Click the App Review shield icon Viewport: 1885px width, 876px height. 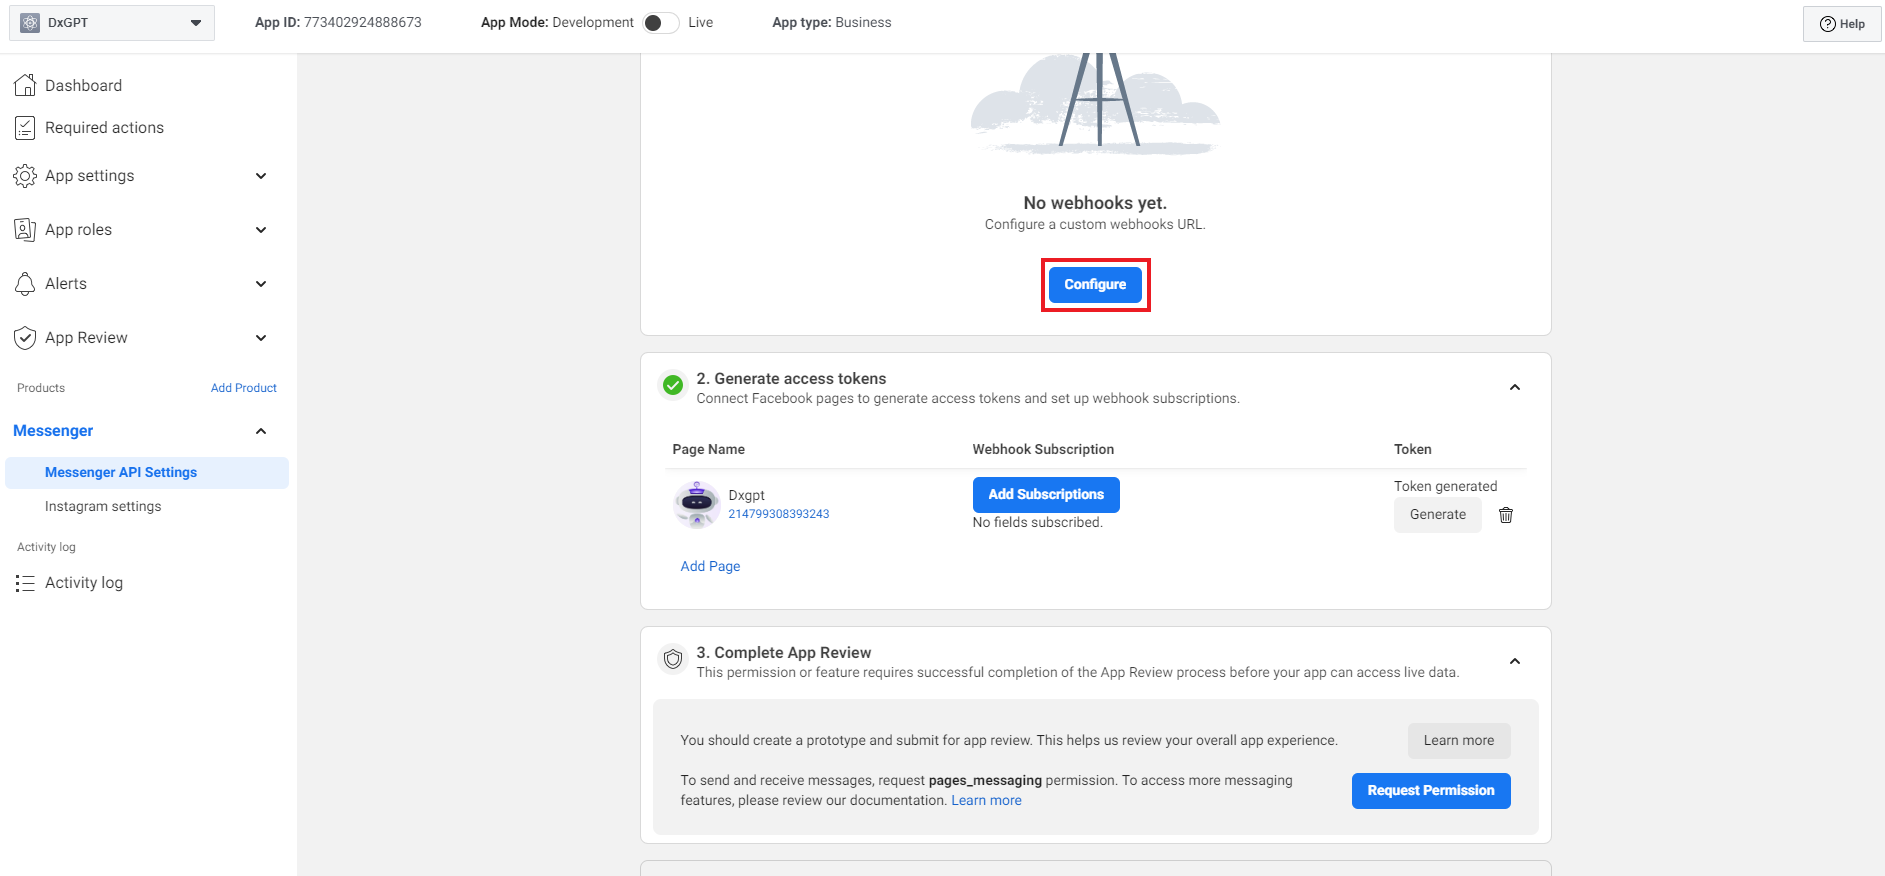coord(25,338)
